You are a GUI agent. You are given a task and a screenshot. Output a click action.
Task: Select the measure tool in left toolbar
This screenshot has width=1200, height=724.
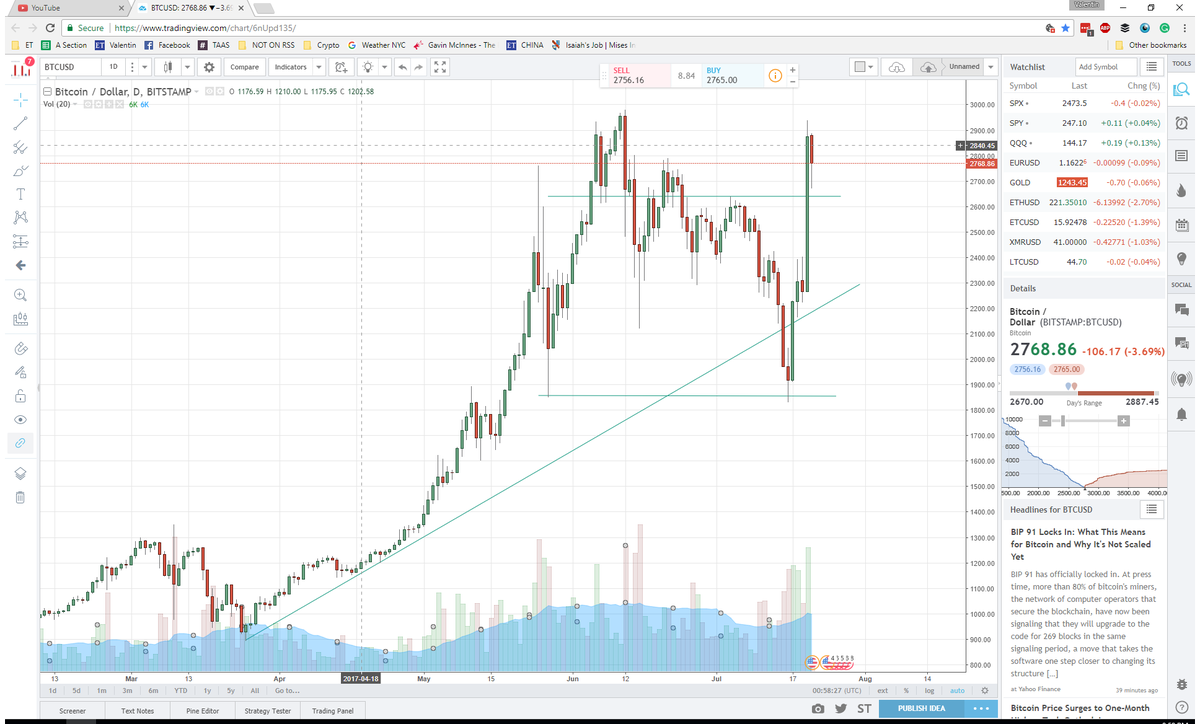pos(20,320)
